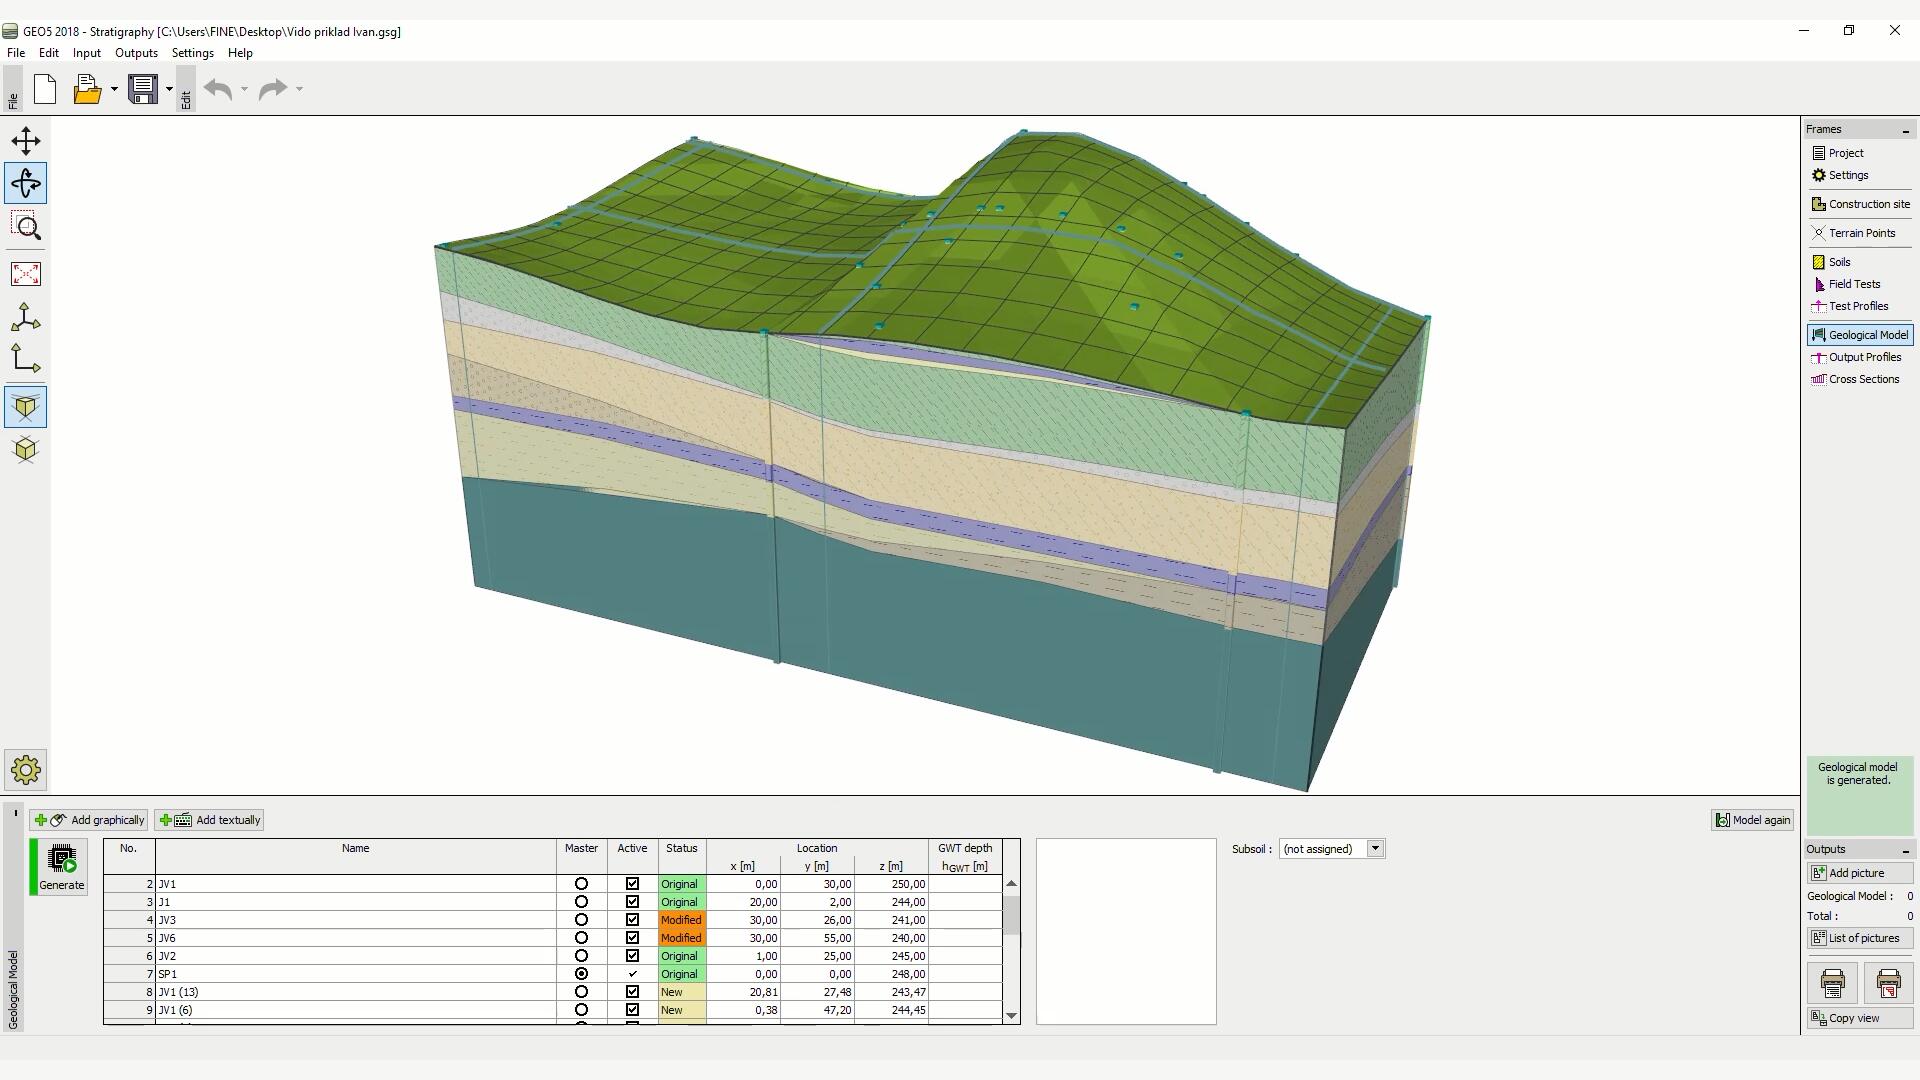Click the fit view to window icon
The height and width of the screenshot is (1080, 1920).
(x=26, y=274)
